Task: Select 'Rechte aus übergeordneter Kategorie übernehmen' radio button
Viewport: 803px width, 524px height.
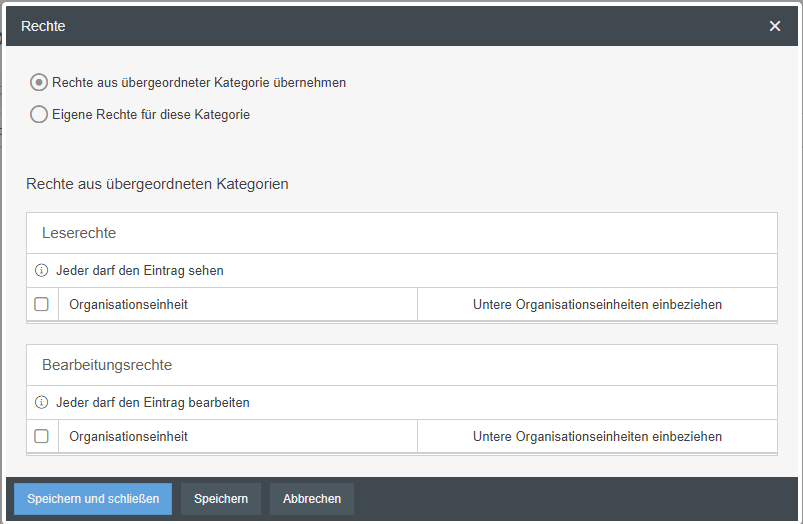Action: (39, 83)
